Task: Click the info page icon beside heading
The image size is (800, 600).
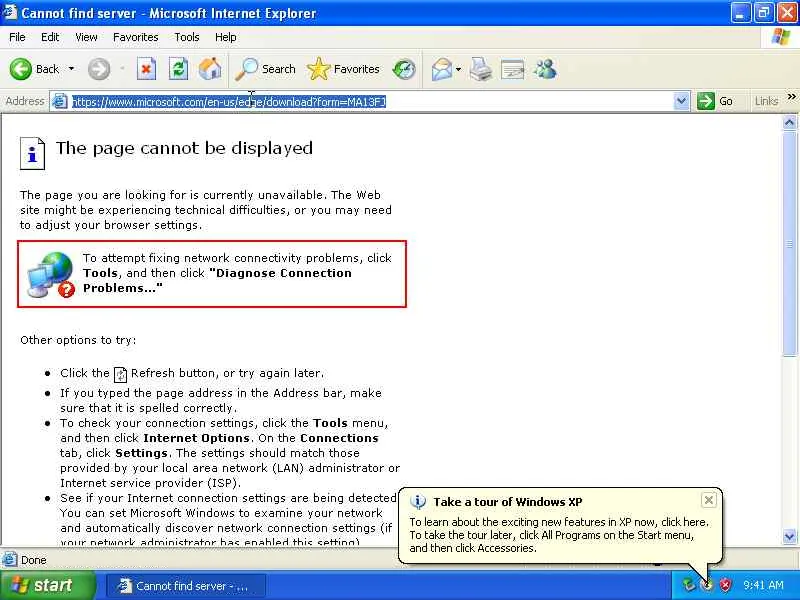Action: pos(32,153)
